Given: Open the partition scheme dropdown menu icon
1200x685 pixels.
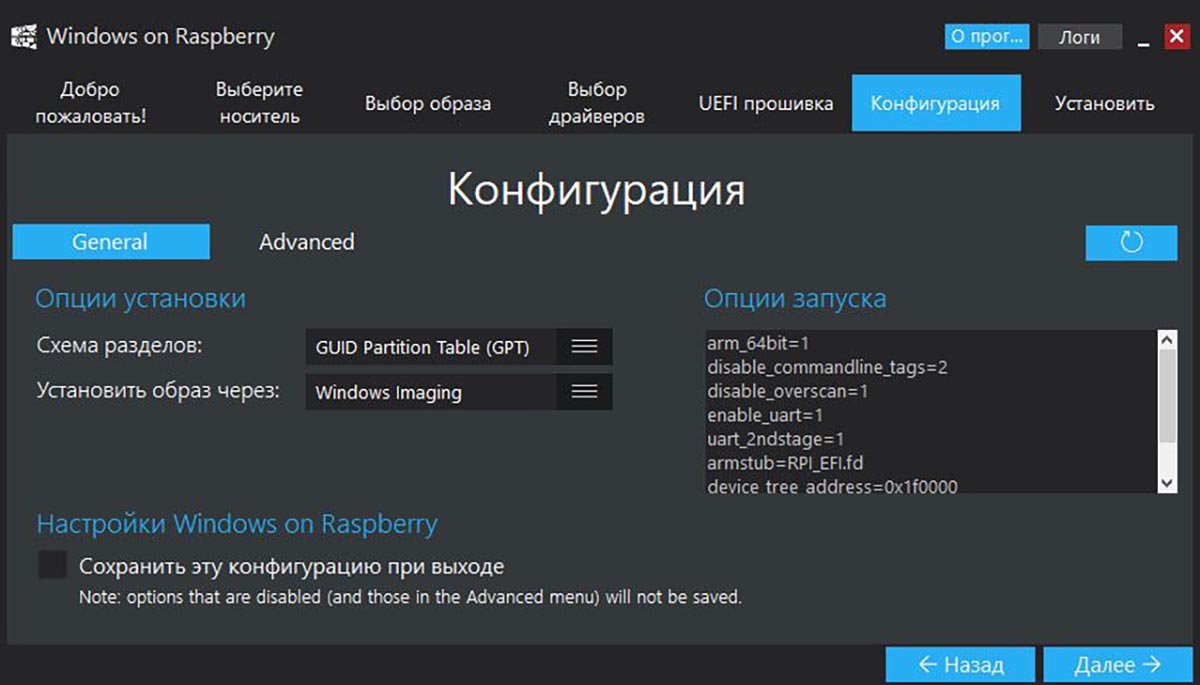Looking at the screenshot, I should click(584, 347).
